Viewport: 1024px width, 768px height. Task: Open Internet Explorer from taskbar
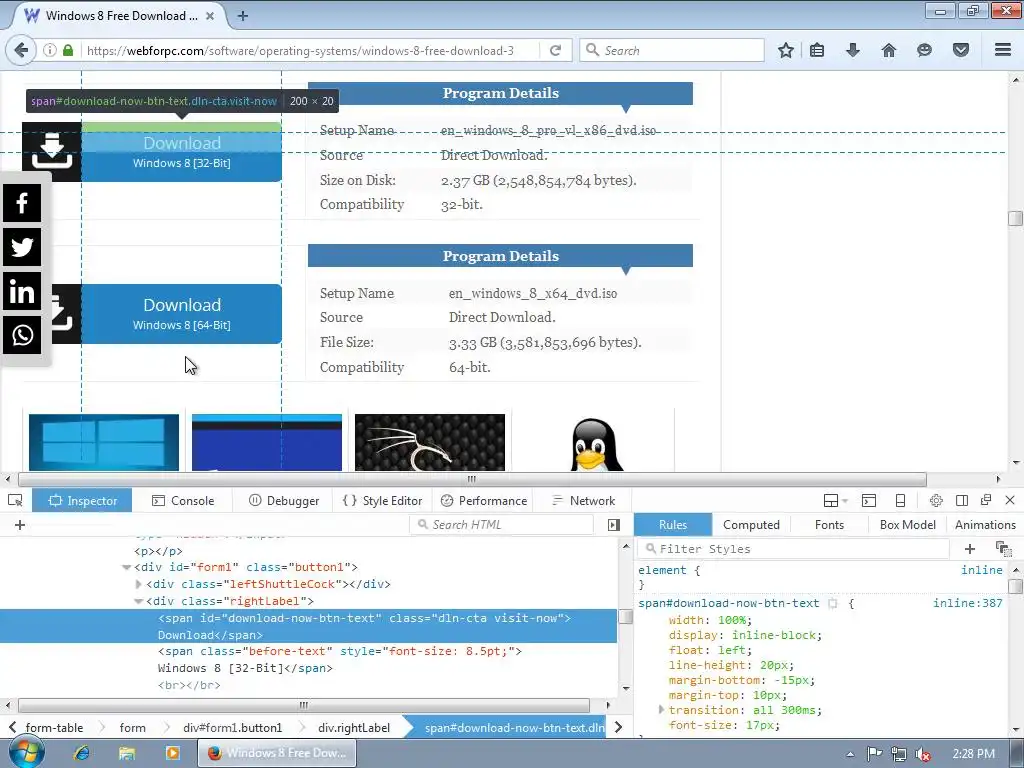pyautogui.click(x=82, y=753)
